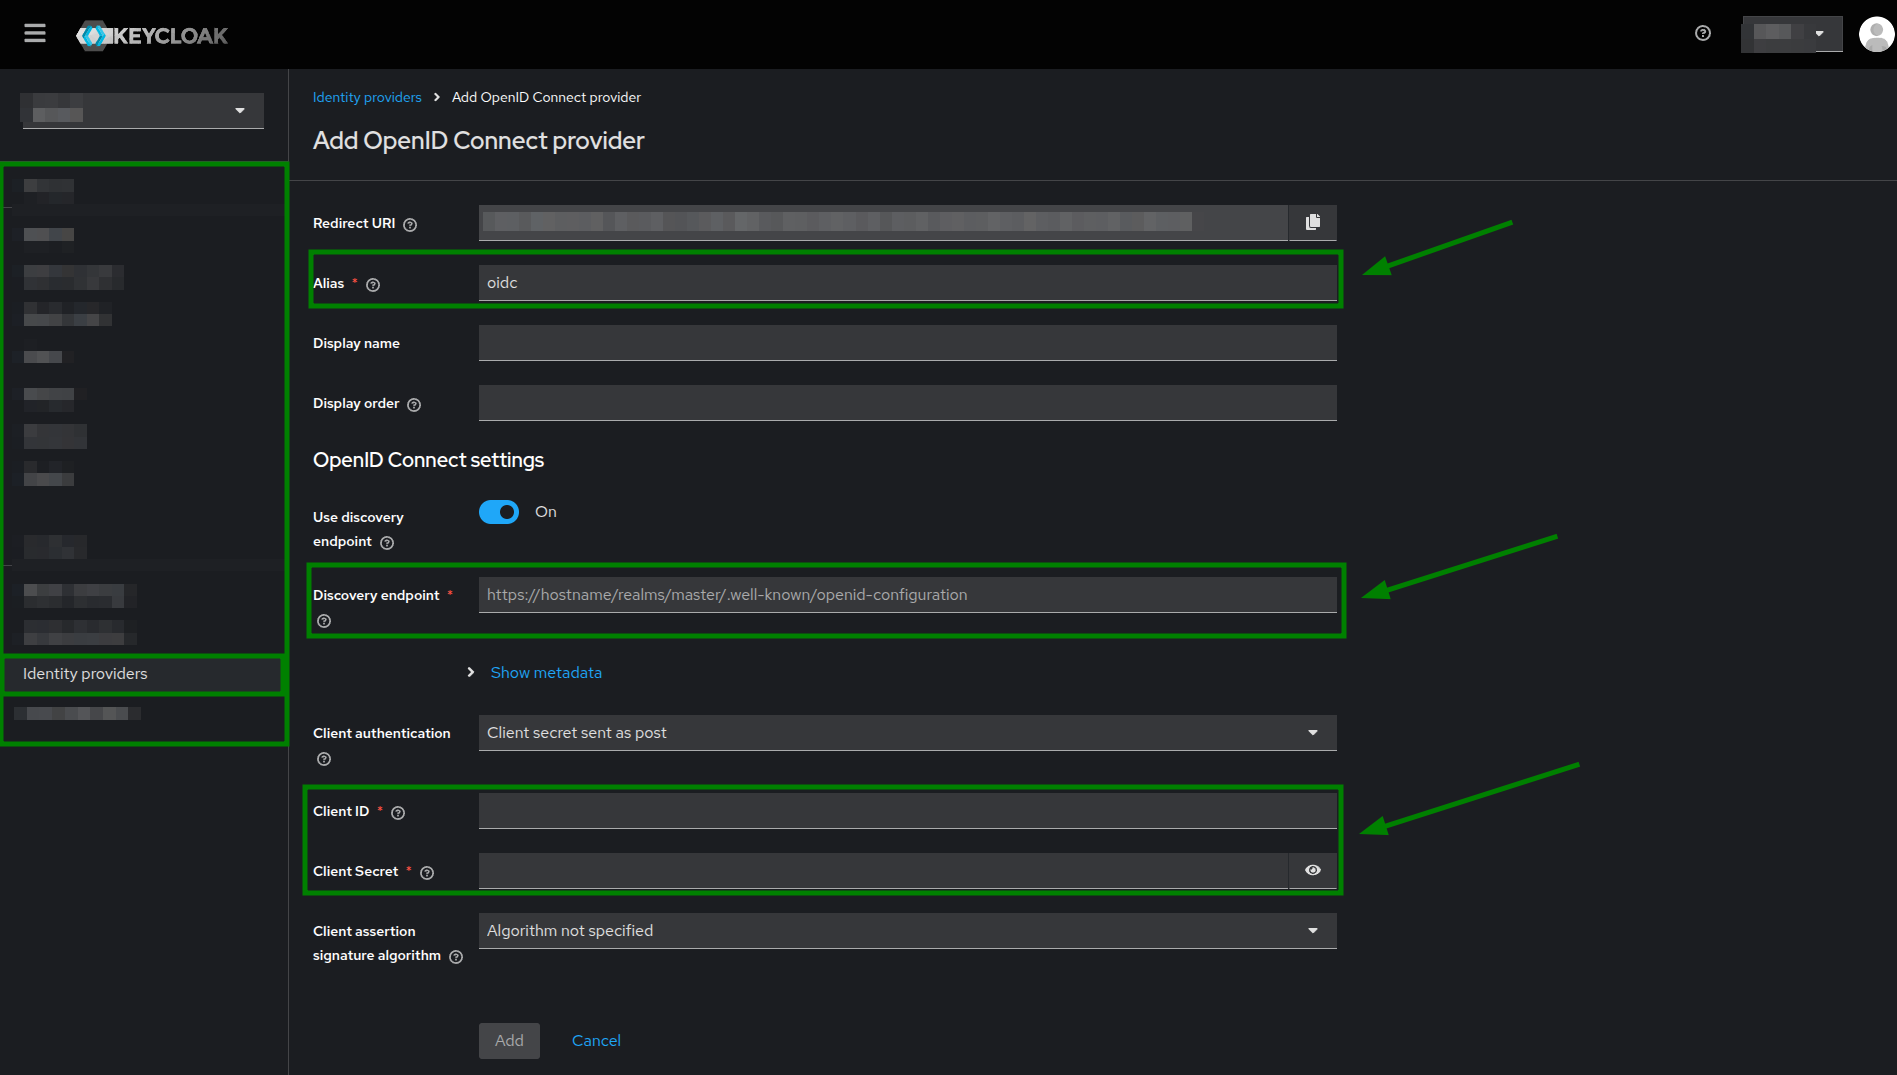Click the Display order help icon
Viewport: 1897px width, 1075px height.
point(413,404)
